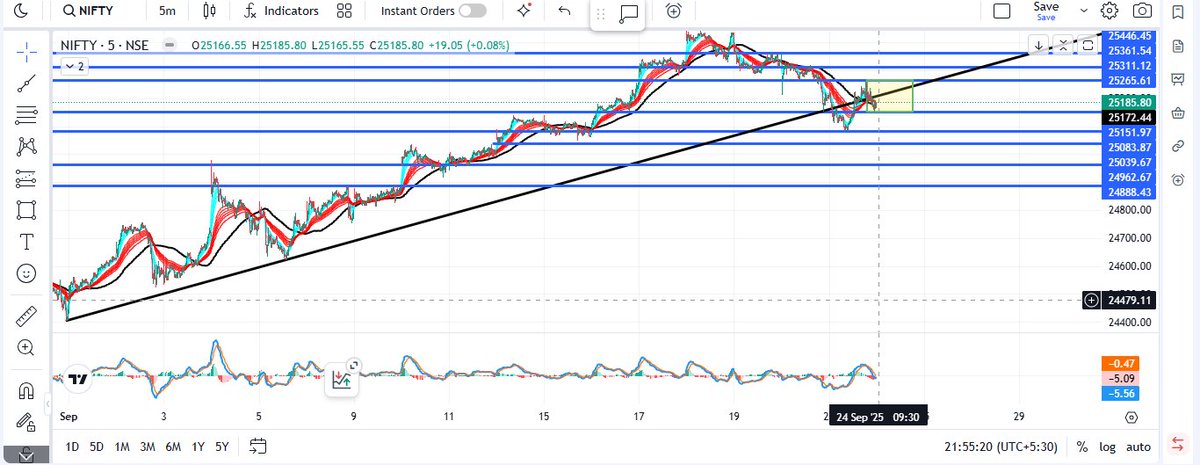The height and width of the screenshot is (465, 1200).
Task: Open the go-to-date calendar icon
Action: pyautogui.click(x=258, y=446)
